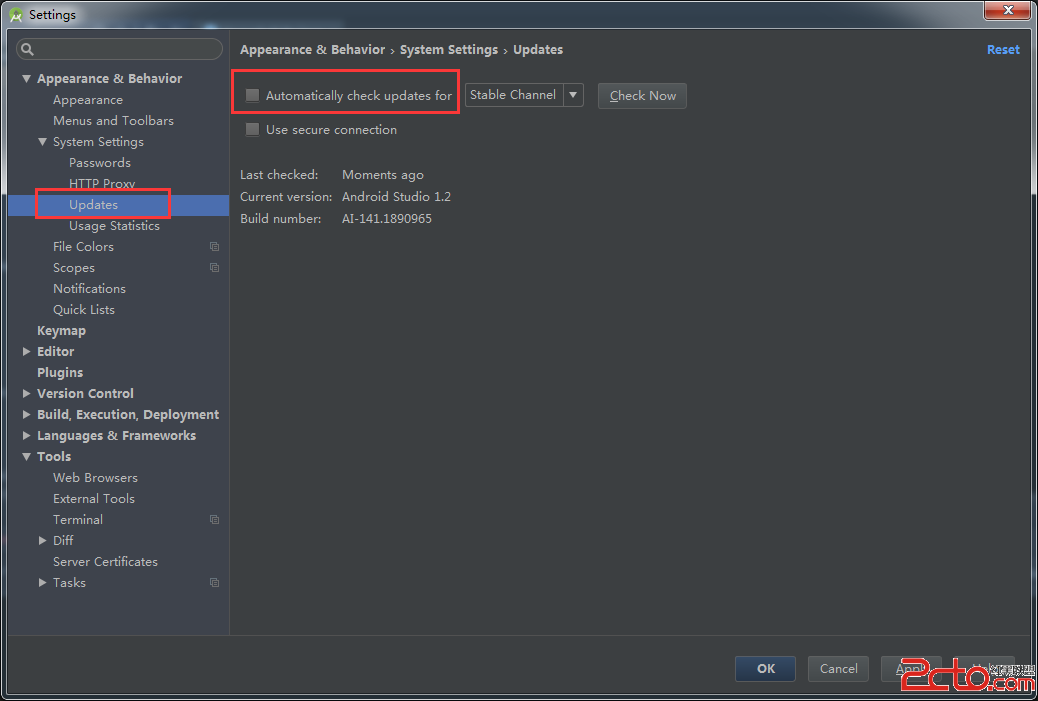Click System Settings in the breadcrumb

pos(449,50)
